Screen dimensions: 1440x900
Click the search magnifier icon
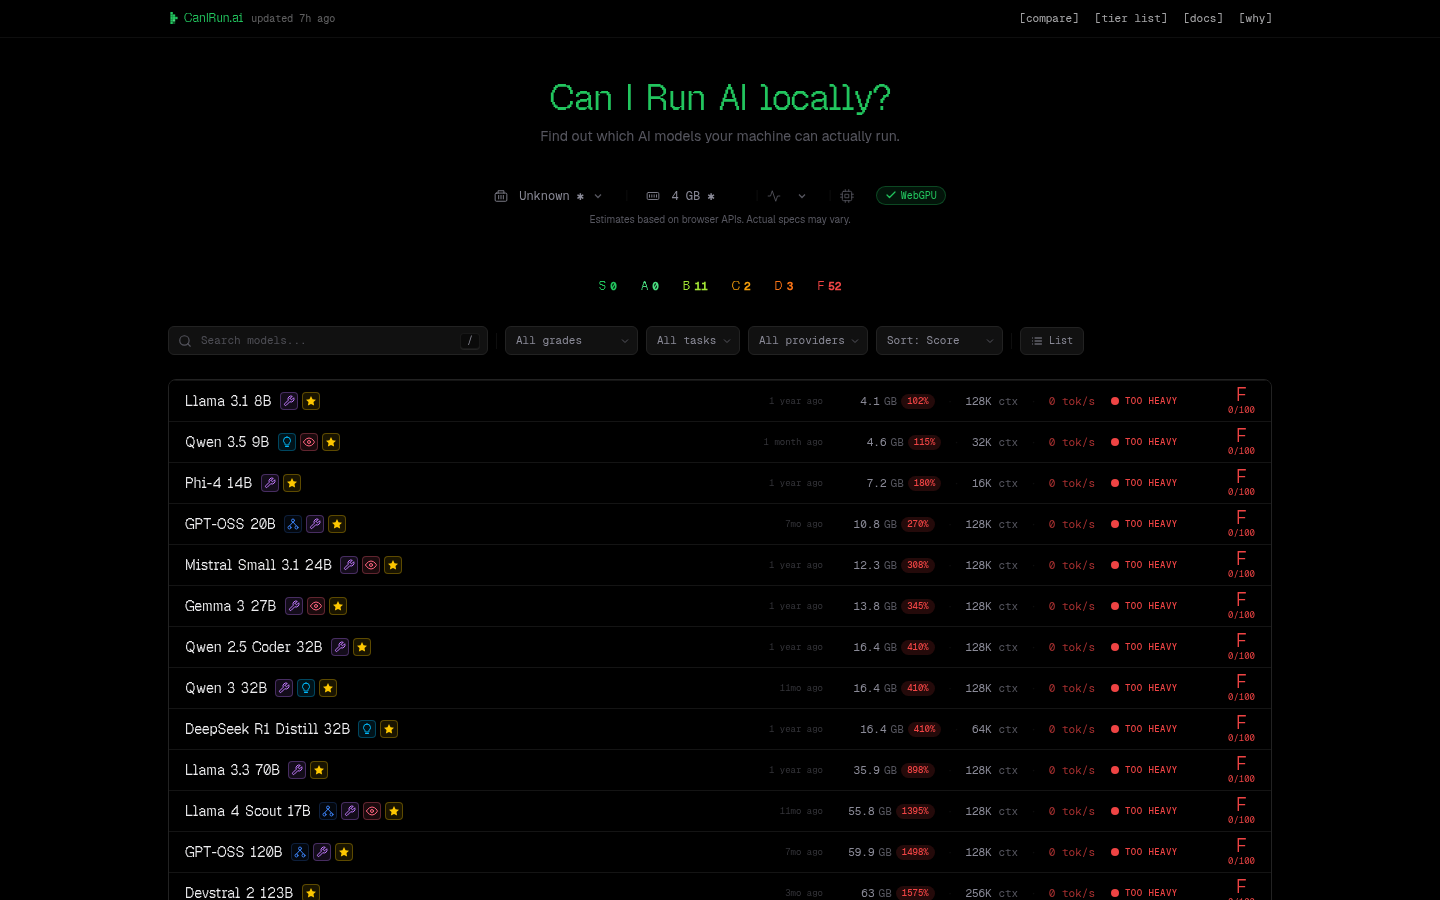[x=185, y=341]
